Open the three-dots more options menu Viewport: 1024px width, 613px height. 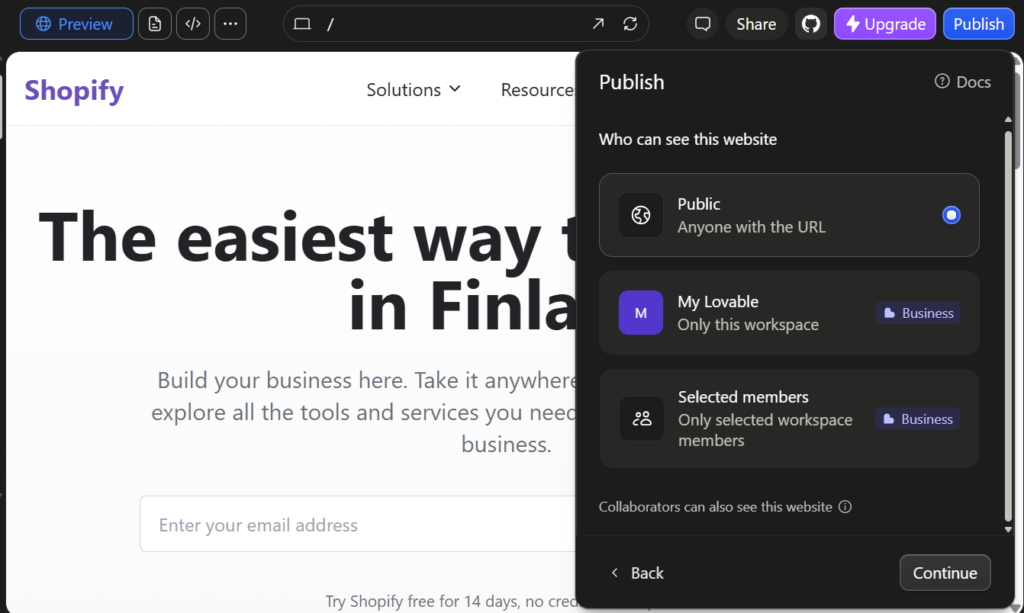point(231,24)
